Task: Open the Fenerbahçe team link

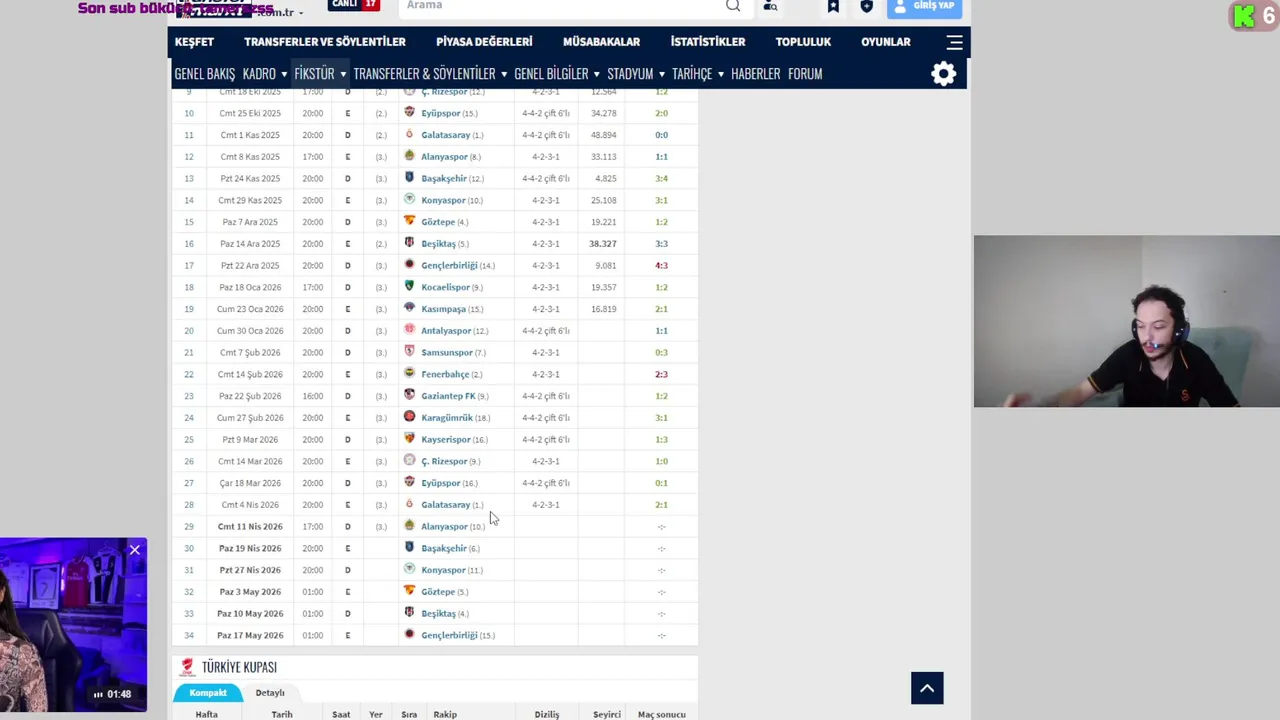Action: (x=445, y=374)
